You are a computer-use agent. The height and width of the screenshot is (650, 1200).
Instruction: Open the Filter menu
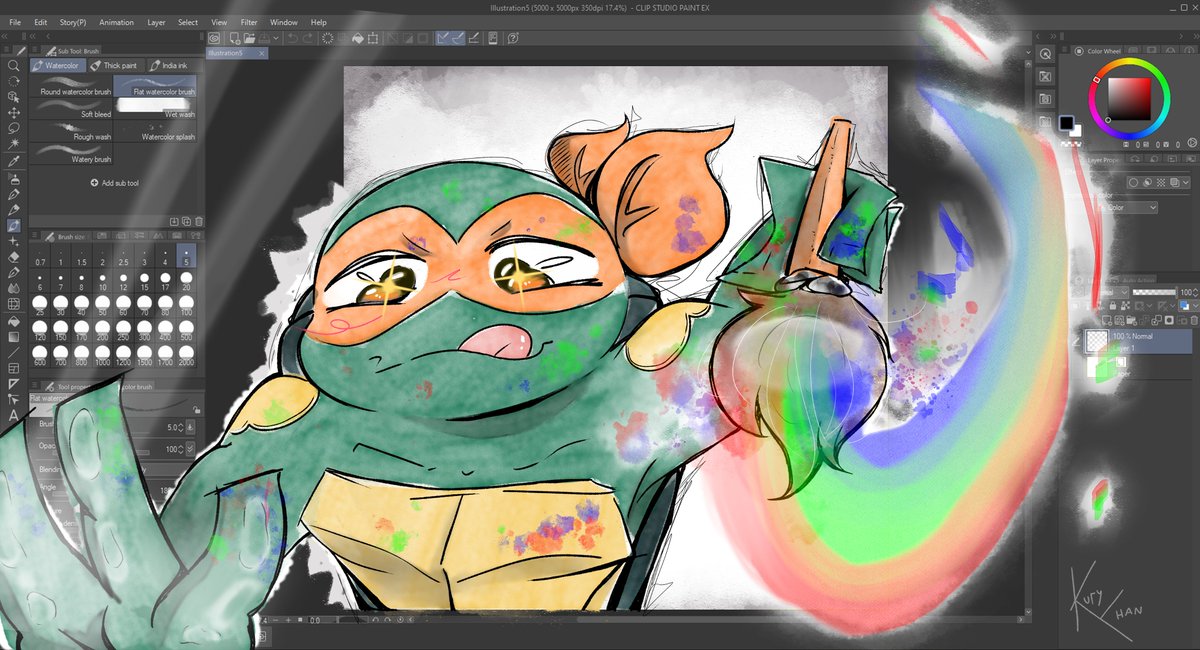248,22
